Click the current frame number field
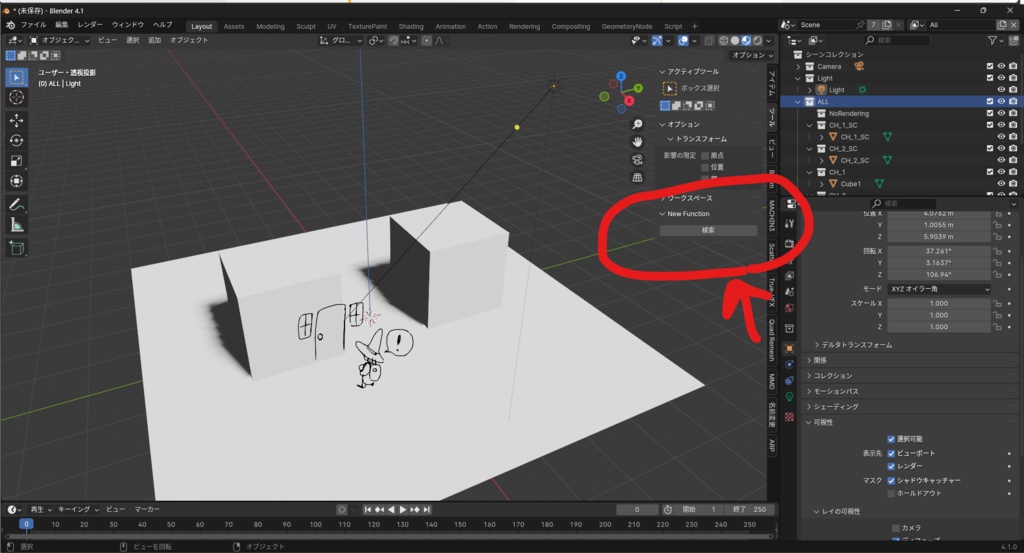 point(637,509)
